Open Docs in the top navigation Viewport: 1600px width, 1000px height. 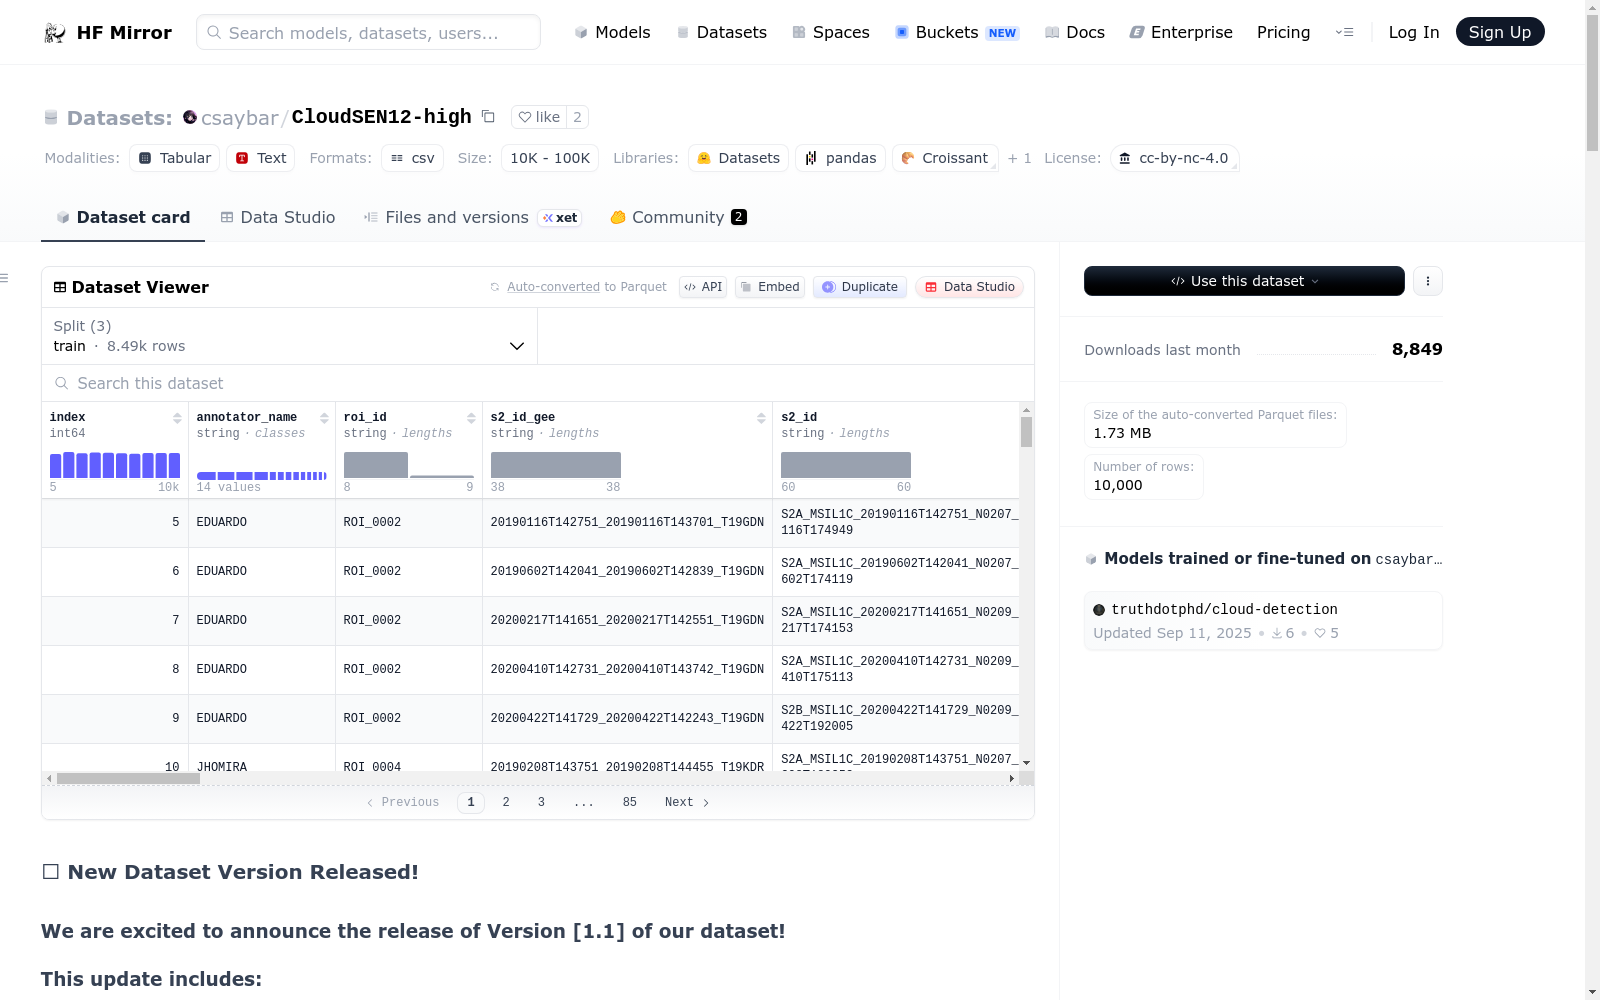(1075, 32)
